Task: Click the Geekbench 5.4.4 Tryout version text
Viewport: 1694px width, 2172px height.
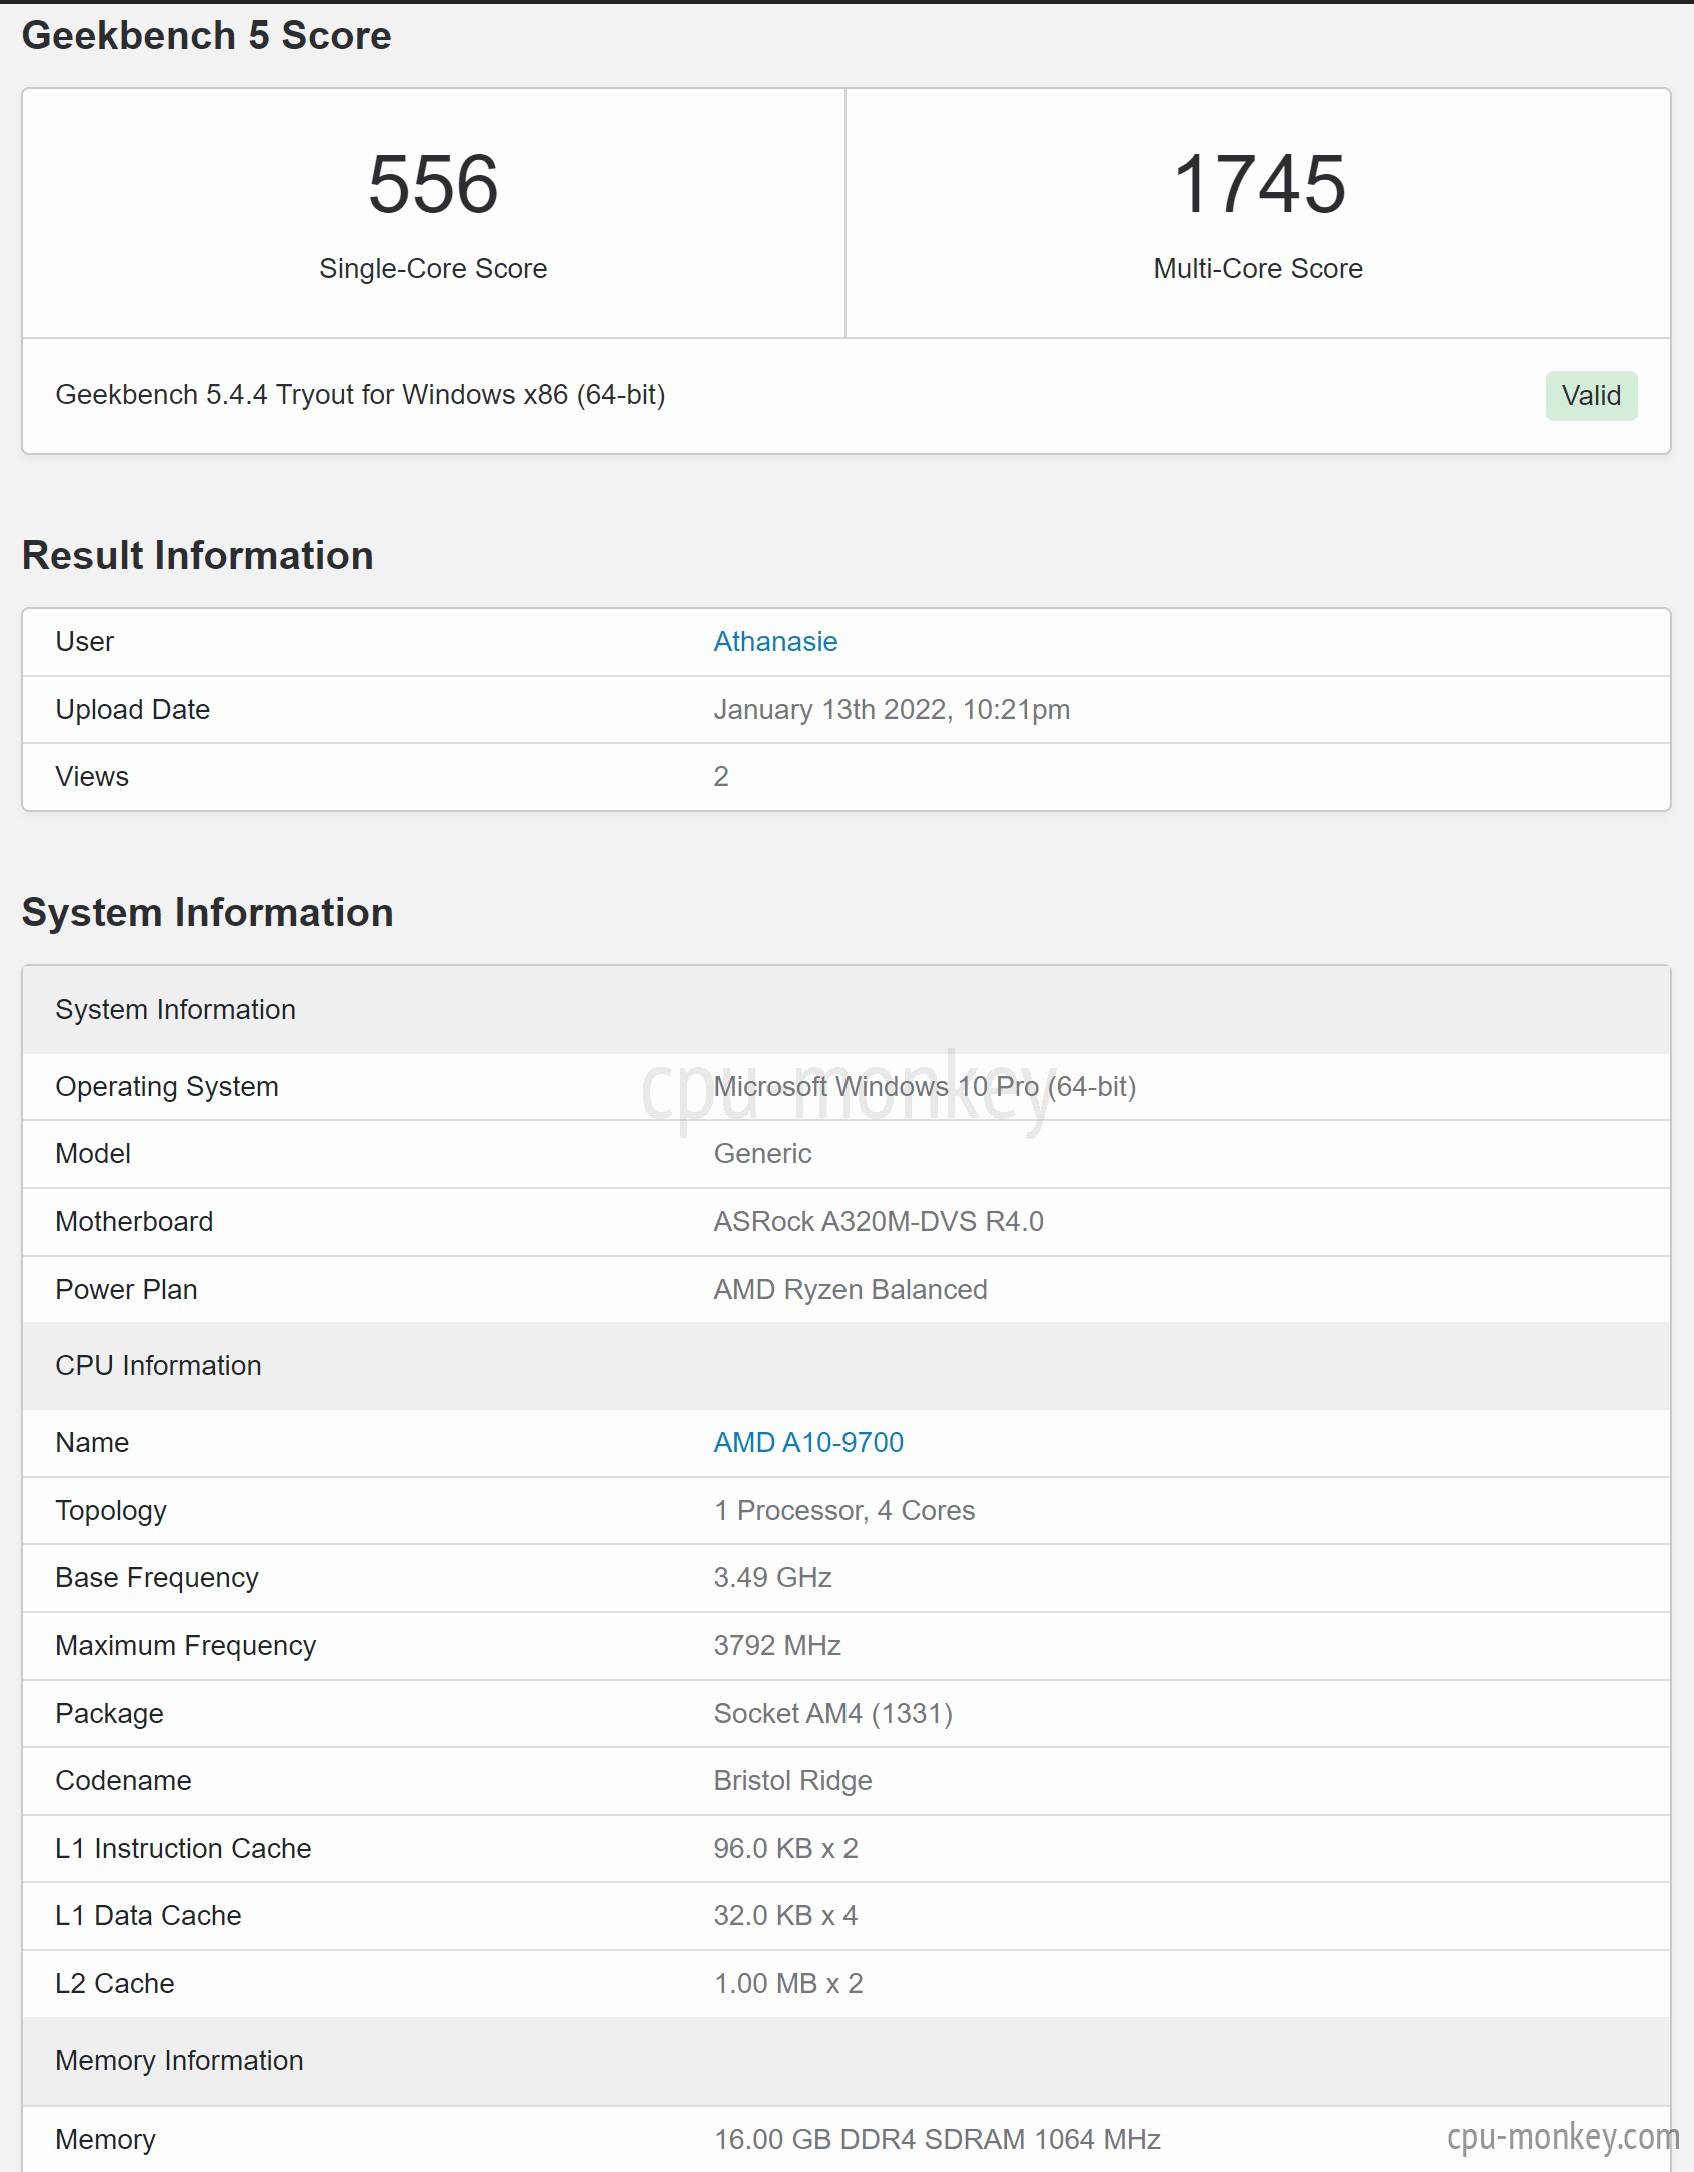Action: point(360,395)
